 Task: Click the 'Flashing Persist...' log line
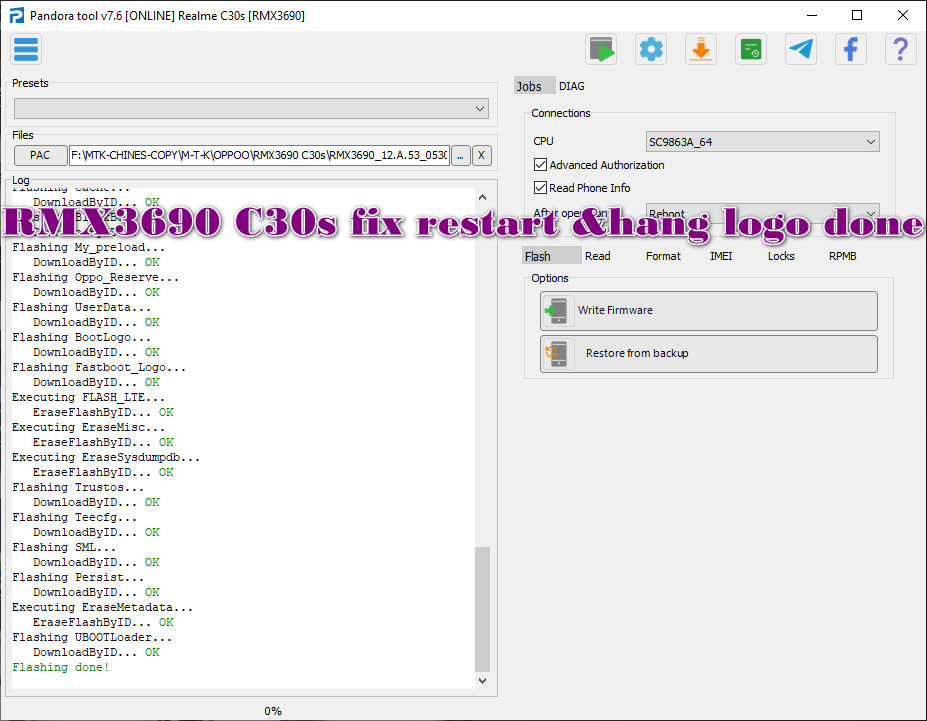pos(78,577)
